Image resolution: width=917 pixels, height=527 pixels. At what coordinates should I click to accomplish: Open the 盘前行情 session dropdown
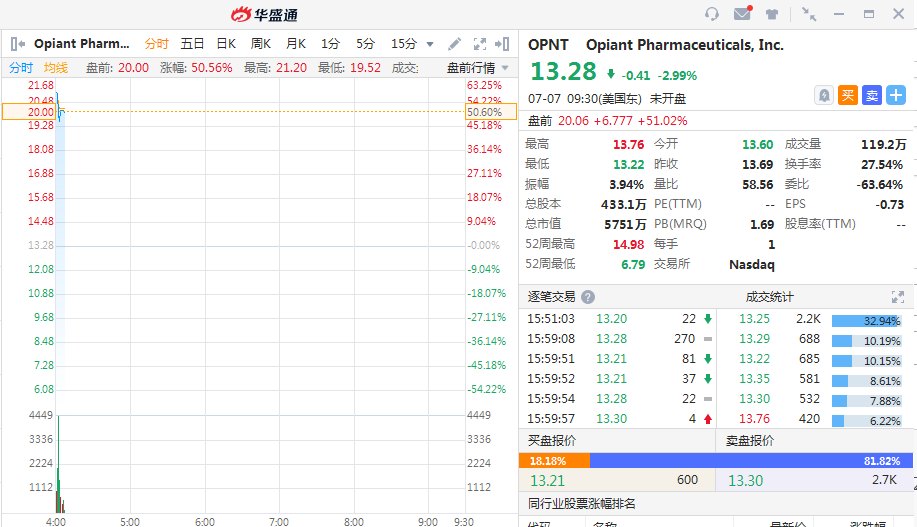coord(477,68)
